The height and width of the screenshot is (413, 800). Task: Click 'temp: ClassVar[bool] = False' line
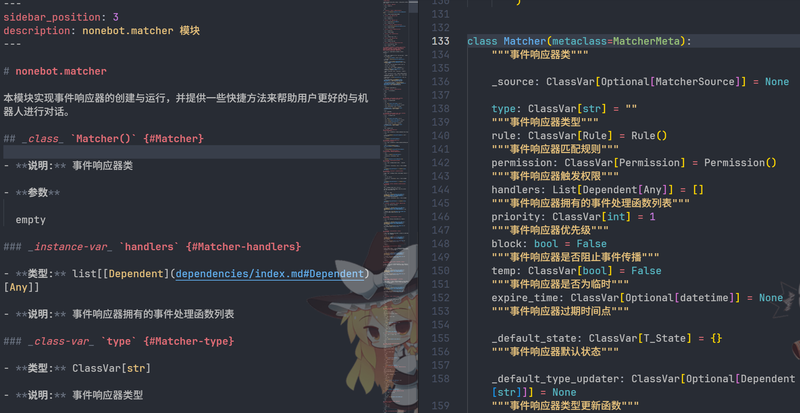(x=576, y=271)
